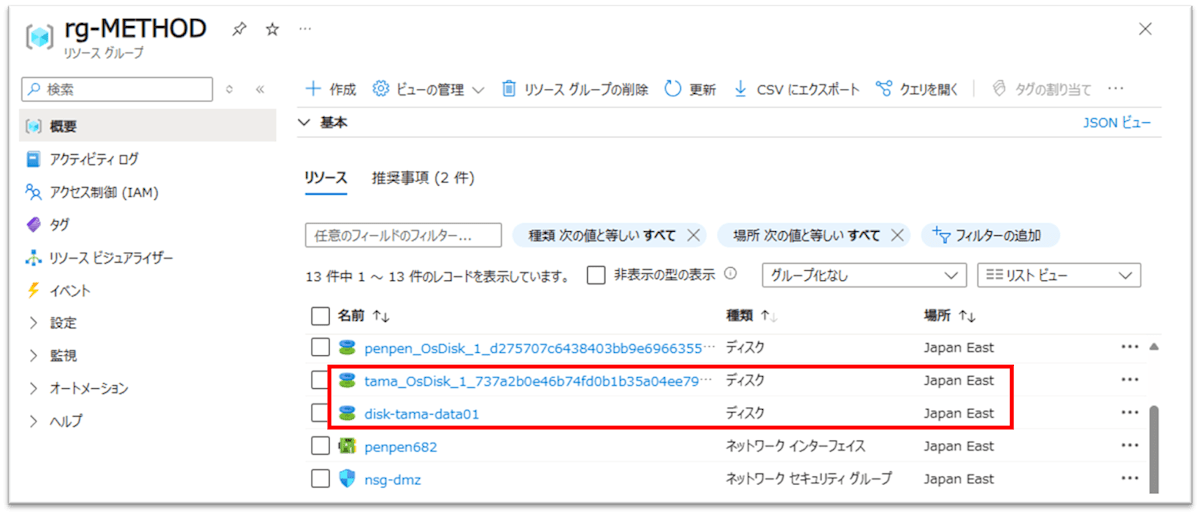The image size is (1200, 515).
Task: Open the リスト ビュー dropdown
Action: point(1058,275)
